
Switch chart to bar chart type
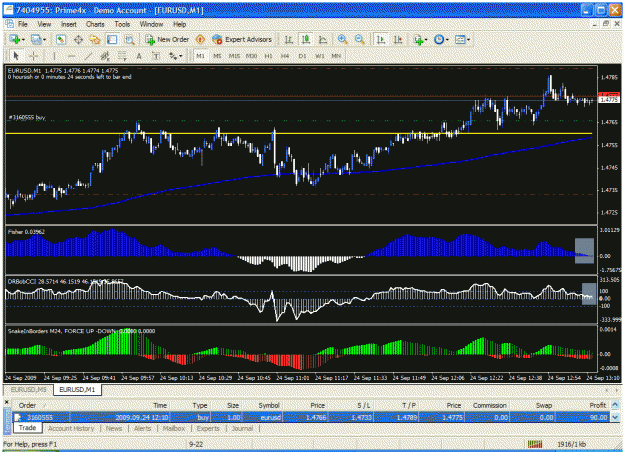pyautogui.click(x=289, y=39)
